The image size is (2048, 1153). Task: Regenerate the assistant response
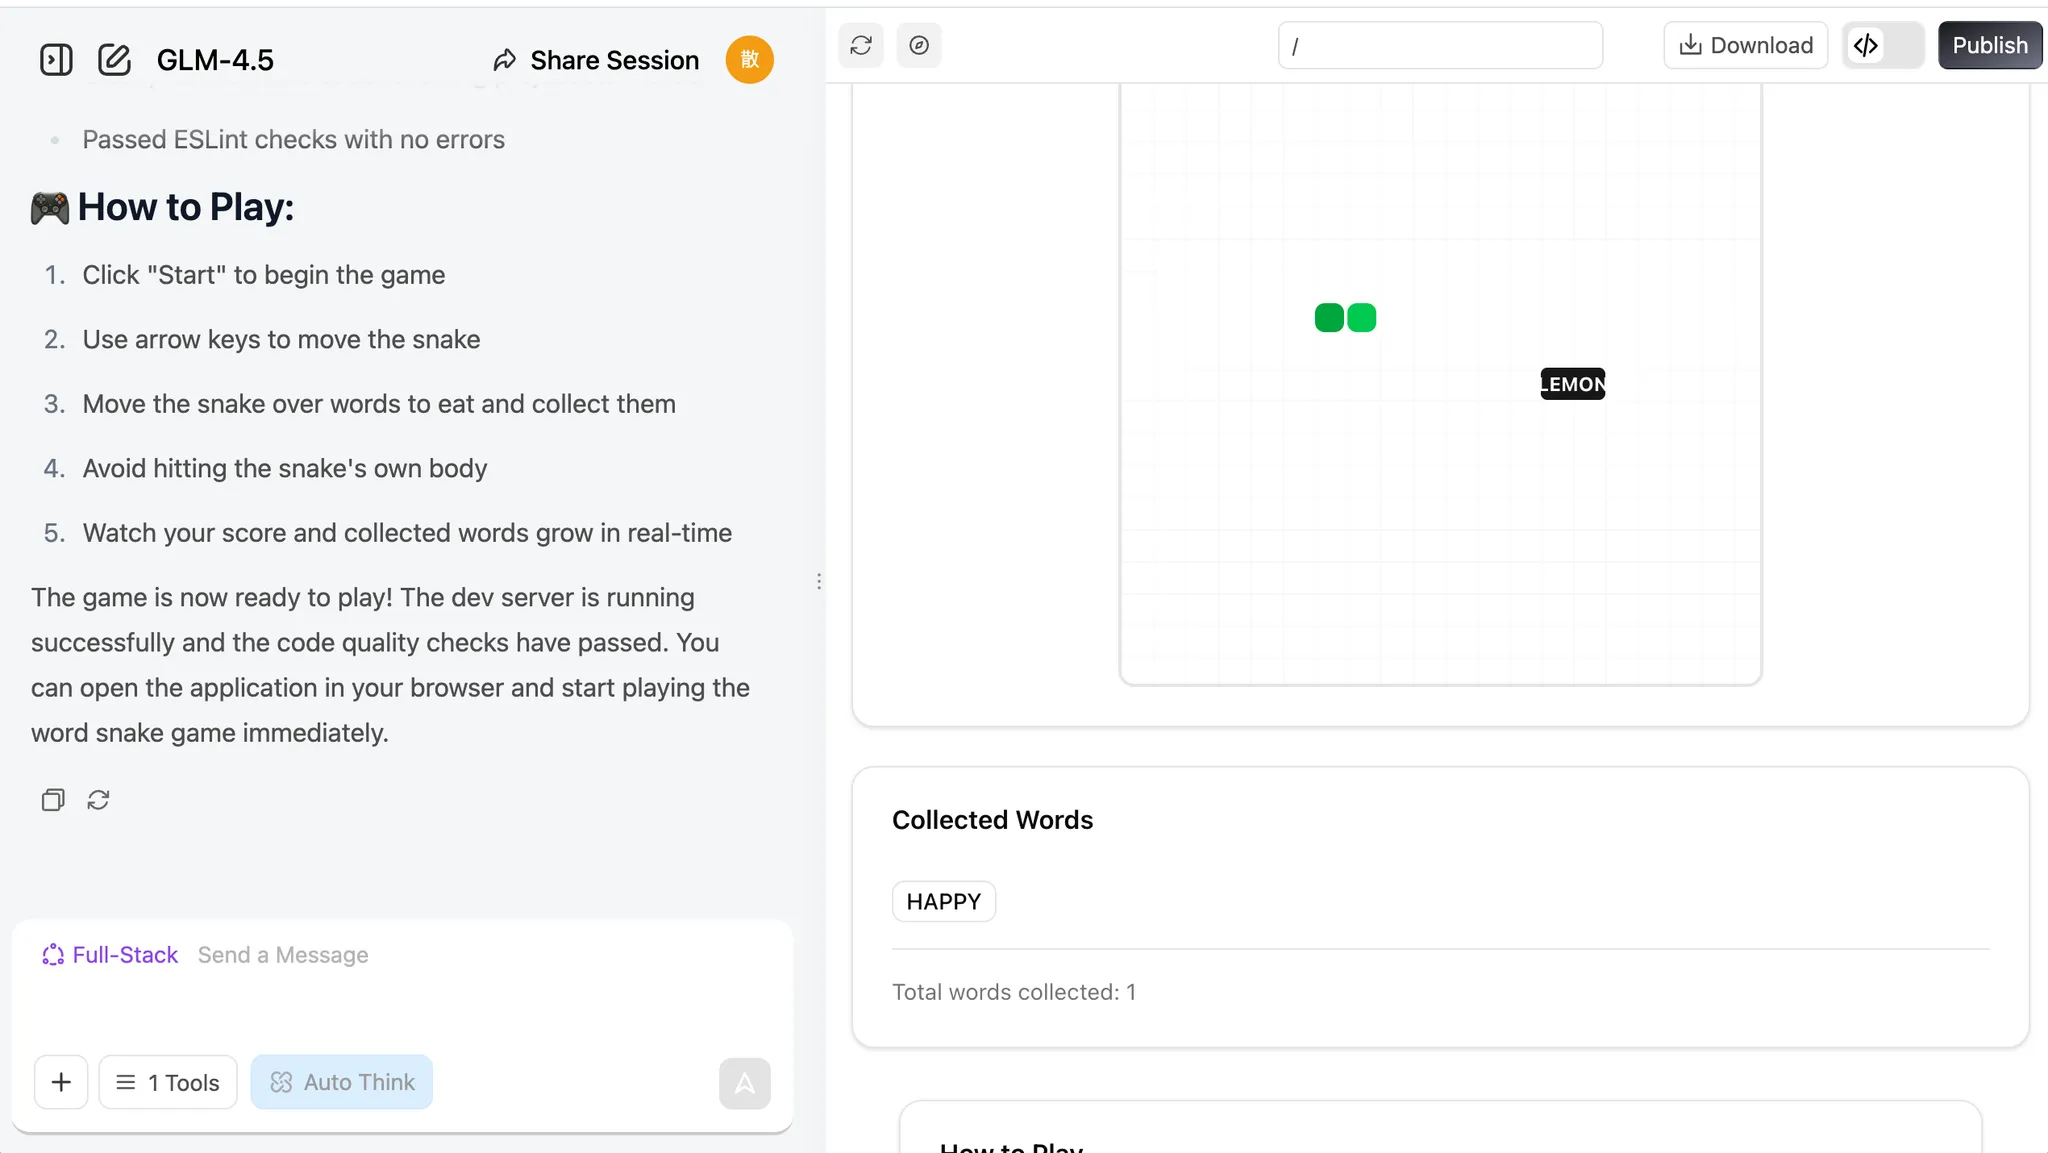[x=98, y=800]
